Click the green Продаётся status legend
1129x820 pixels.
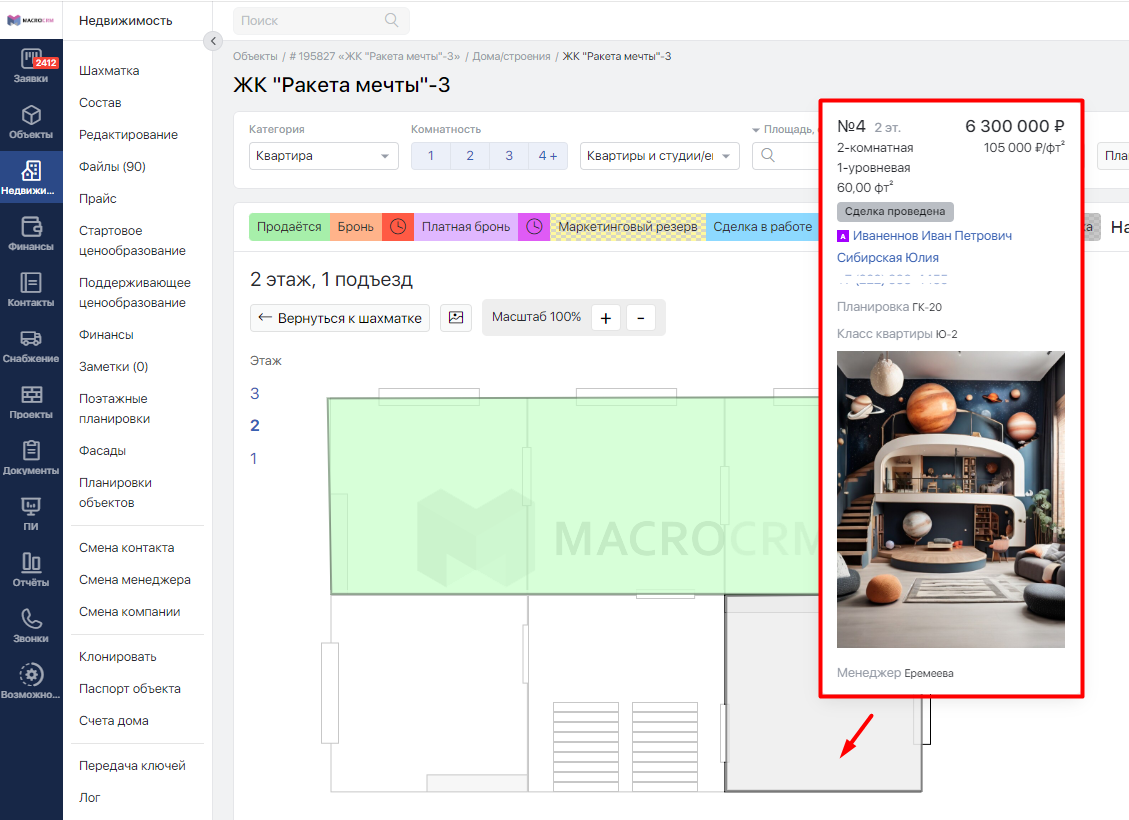[289, 227]
